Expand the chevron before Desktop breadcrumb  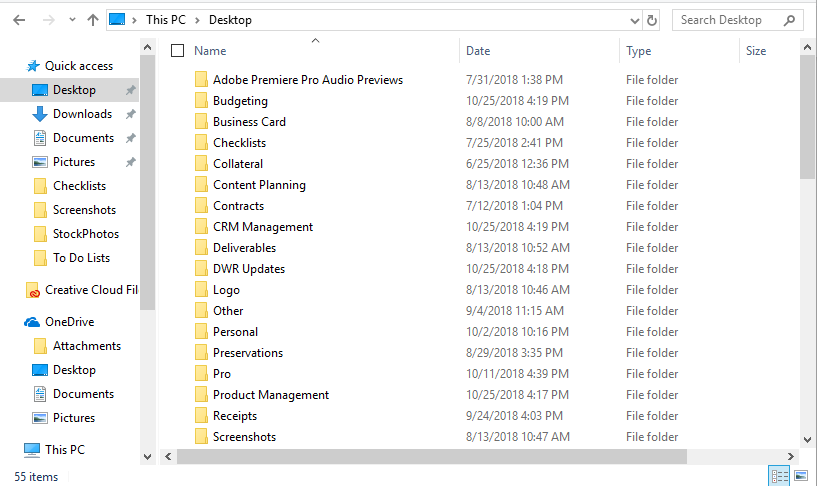197,20
